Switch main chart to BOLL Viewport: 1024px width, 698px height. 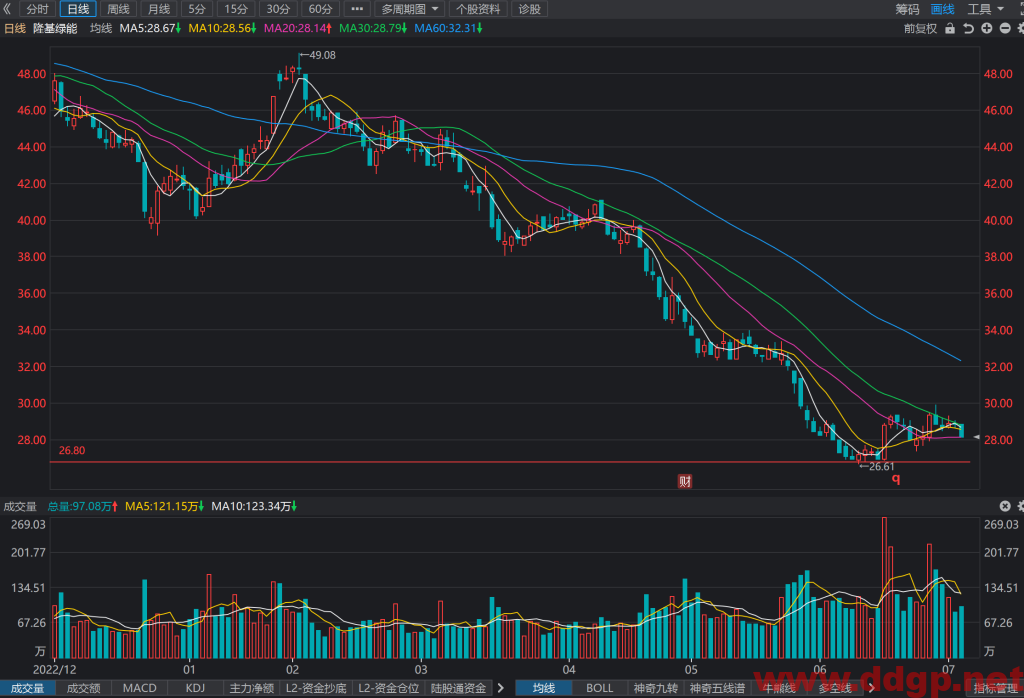pyautogui.click(x=600, y=688)
